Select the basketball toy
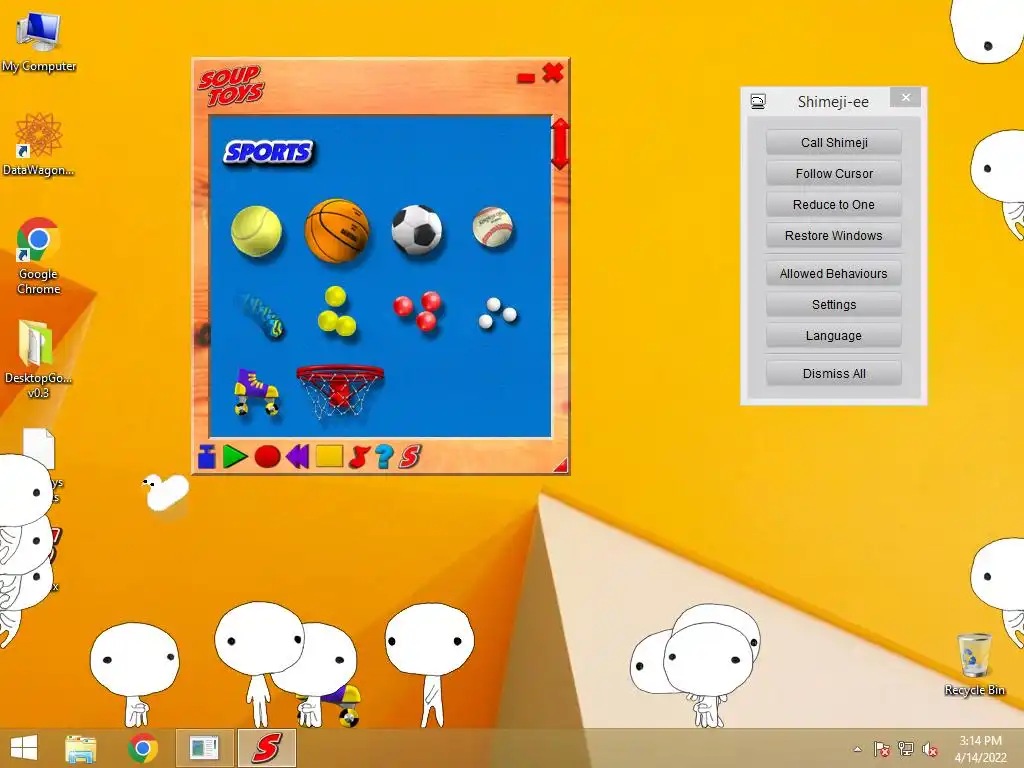 337,231
